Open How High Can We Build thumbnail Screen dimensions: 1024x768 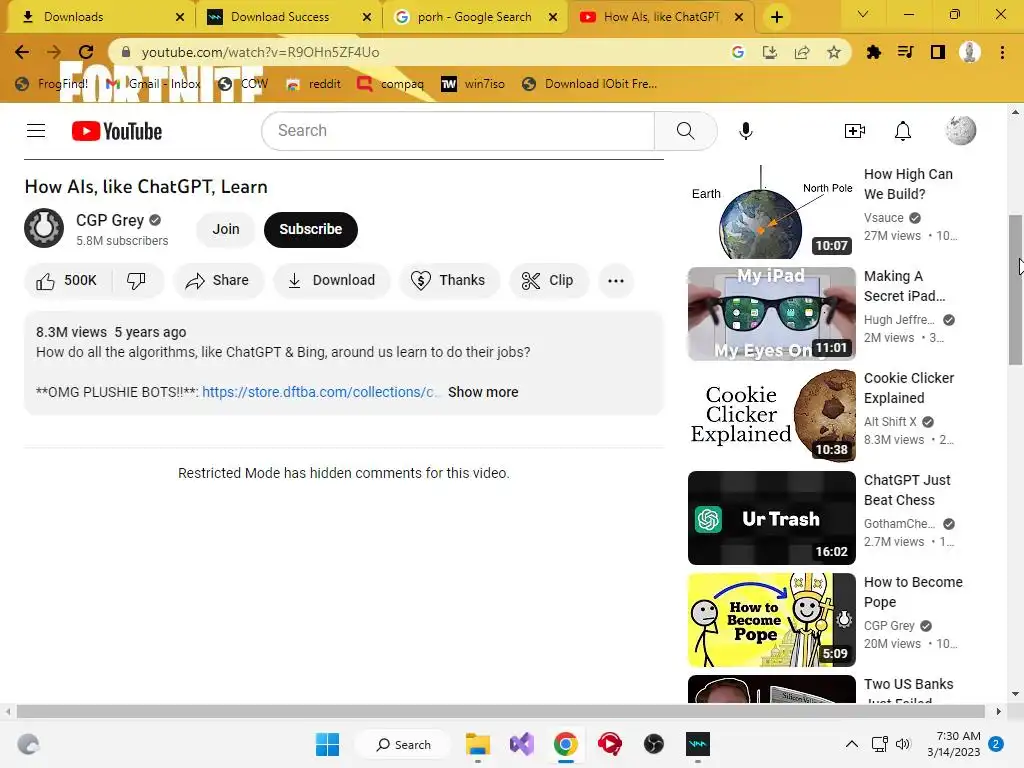pyautogui.click(x=771, y=212)
